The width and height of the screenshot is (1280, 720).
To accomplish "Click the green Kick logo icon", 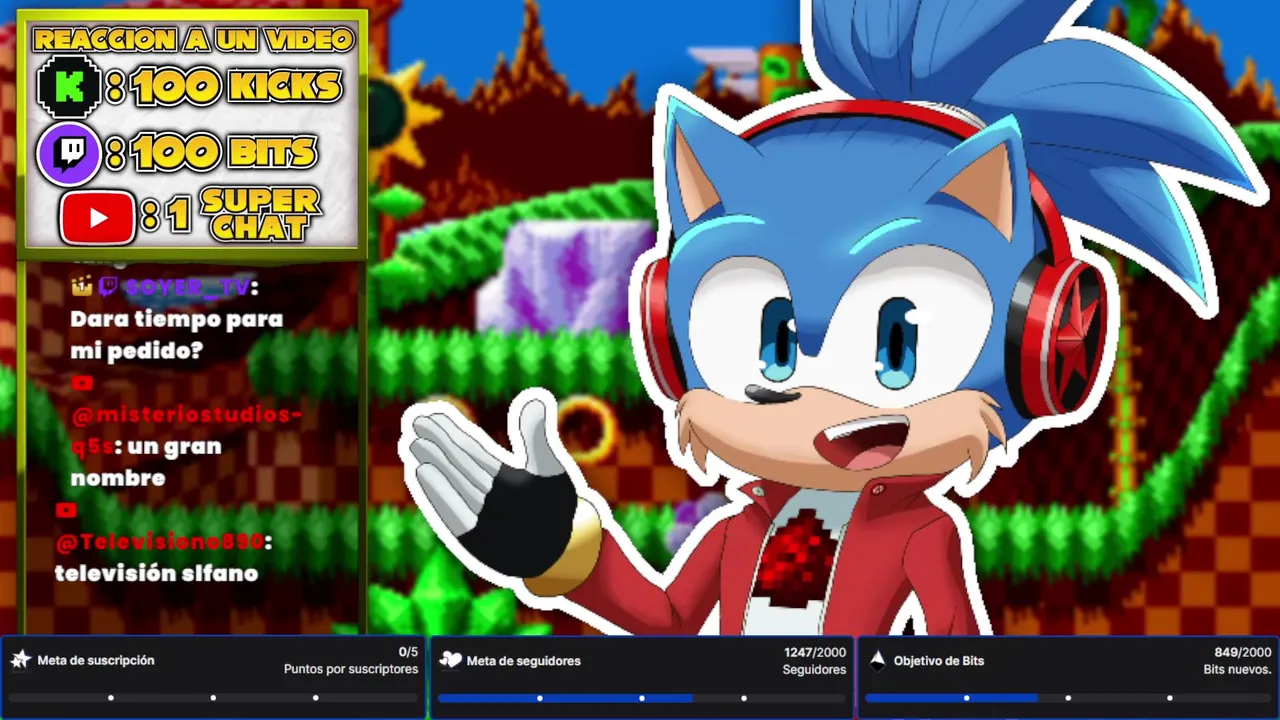I will (x=68, y=88).
